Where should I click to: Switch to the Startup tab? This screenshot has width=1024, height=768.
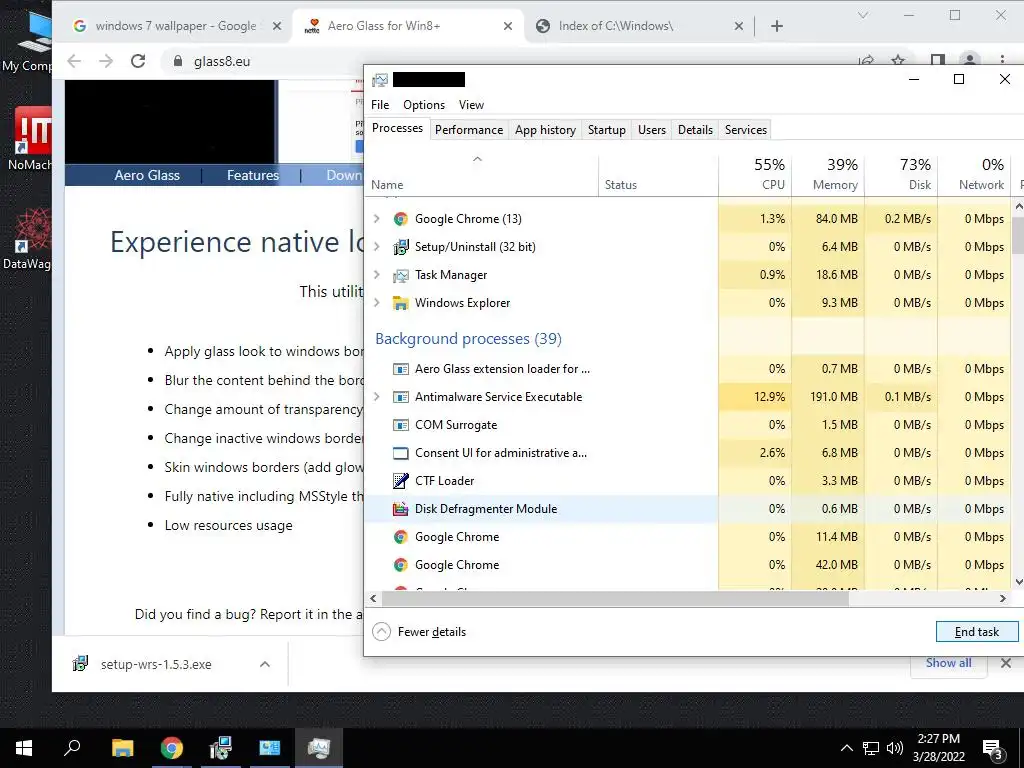[607, 130]
